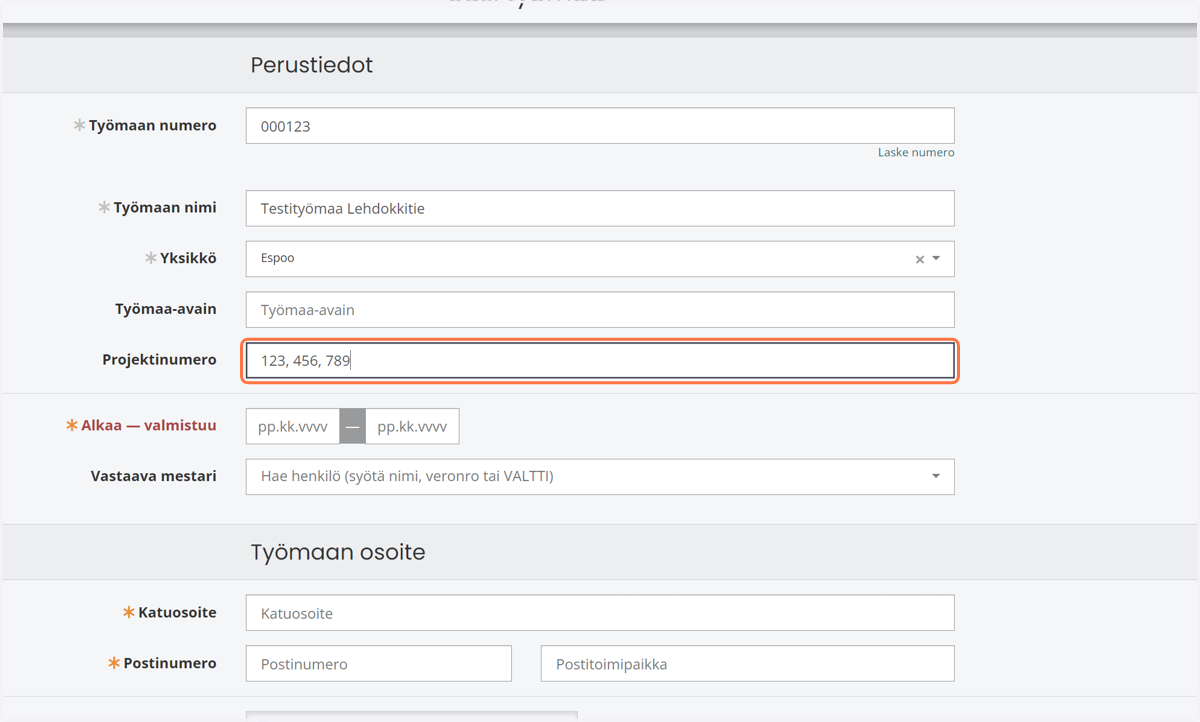Click the Perustiedot section heading
The image size is (1200, 722).
click(x=311, y=66)
